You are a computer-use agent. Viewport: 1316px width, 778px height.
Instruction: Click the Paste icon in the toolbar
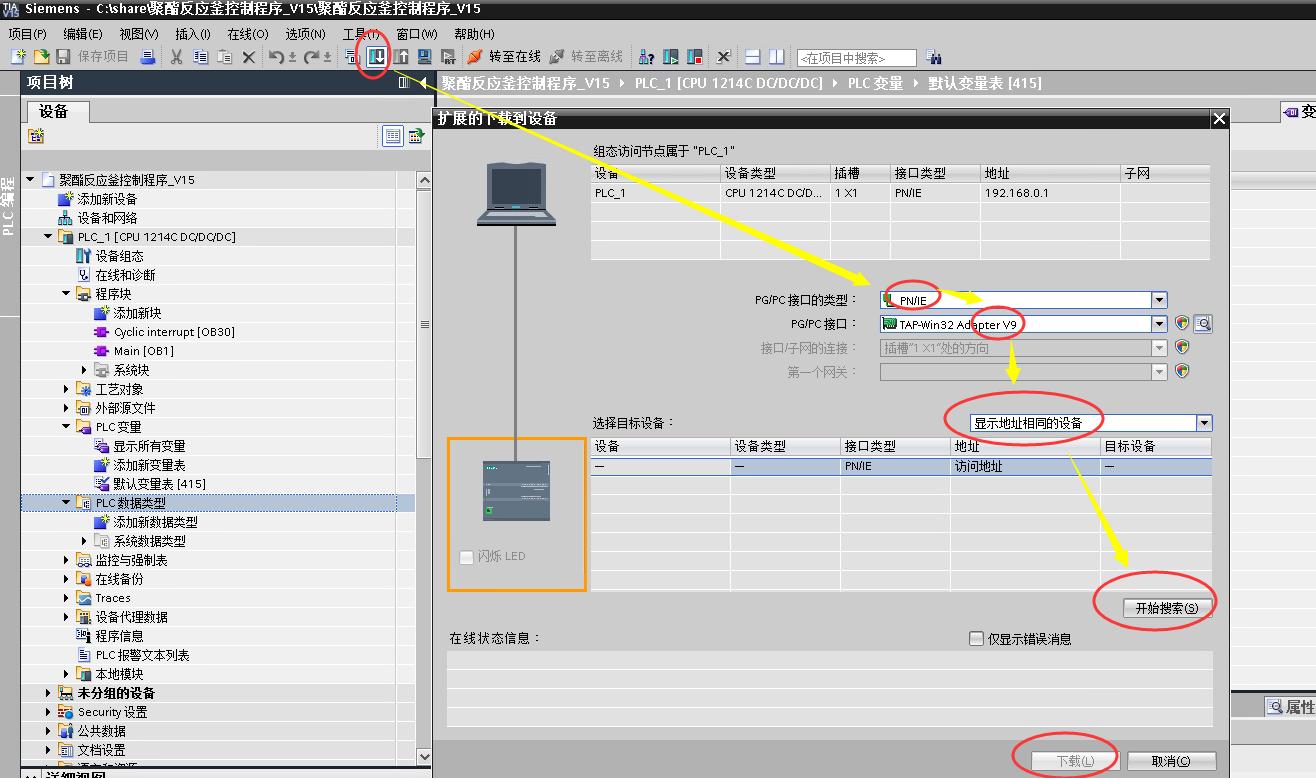pos(226,57)
